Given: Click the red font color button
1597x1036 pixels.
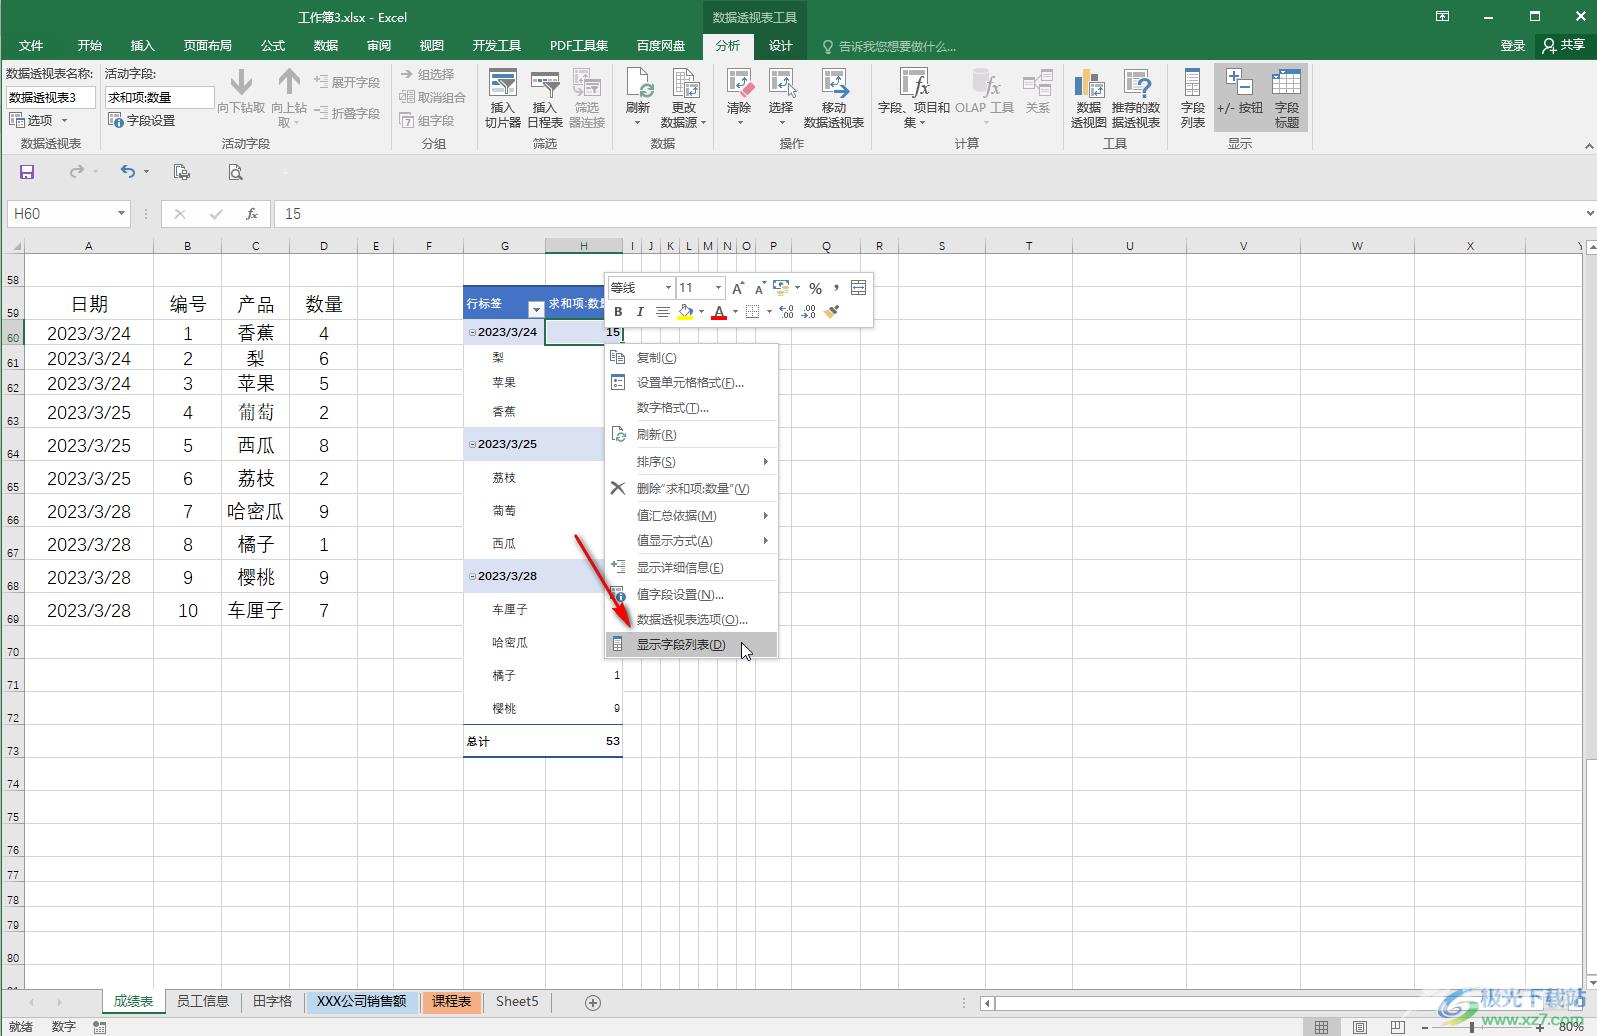Looking at the screenshot, I should tap(719, 312).
